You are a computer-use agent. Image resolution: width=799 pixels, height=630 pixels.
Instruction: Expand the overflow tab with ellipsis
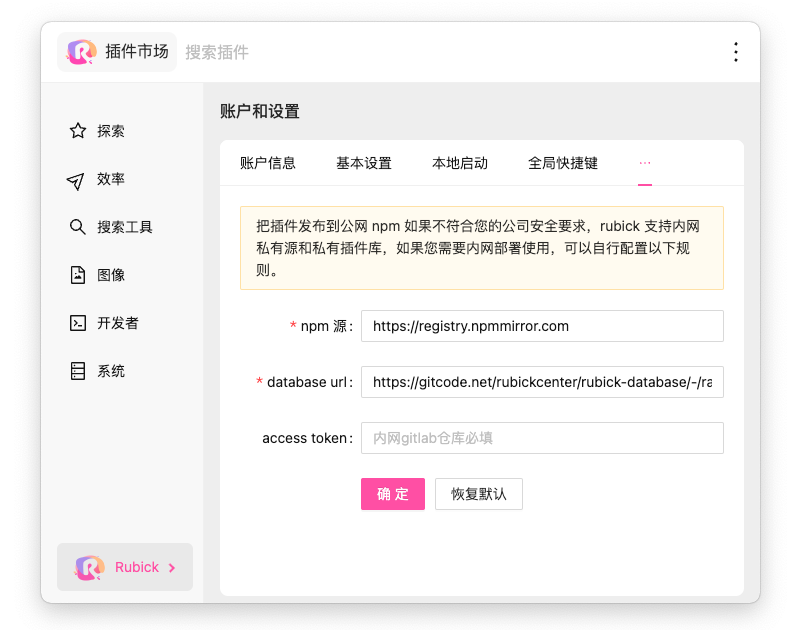click(x=645, y=163)
